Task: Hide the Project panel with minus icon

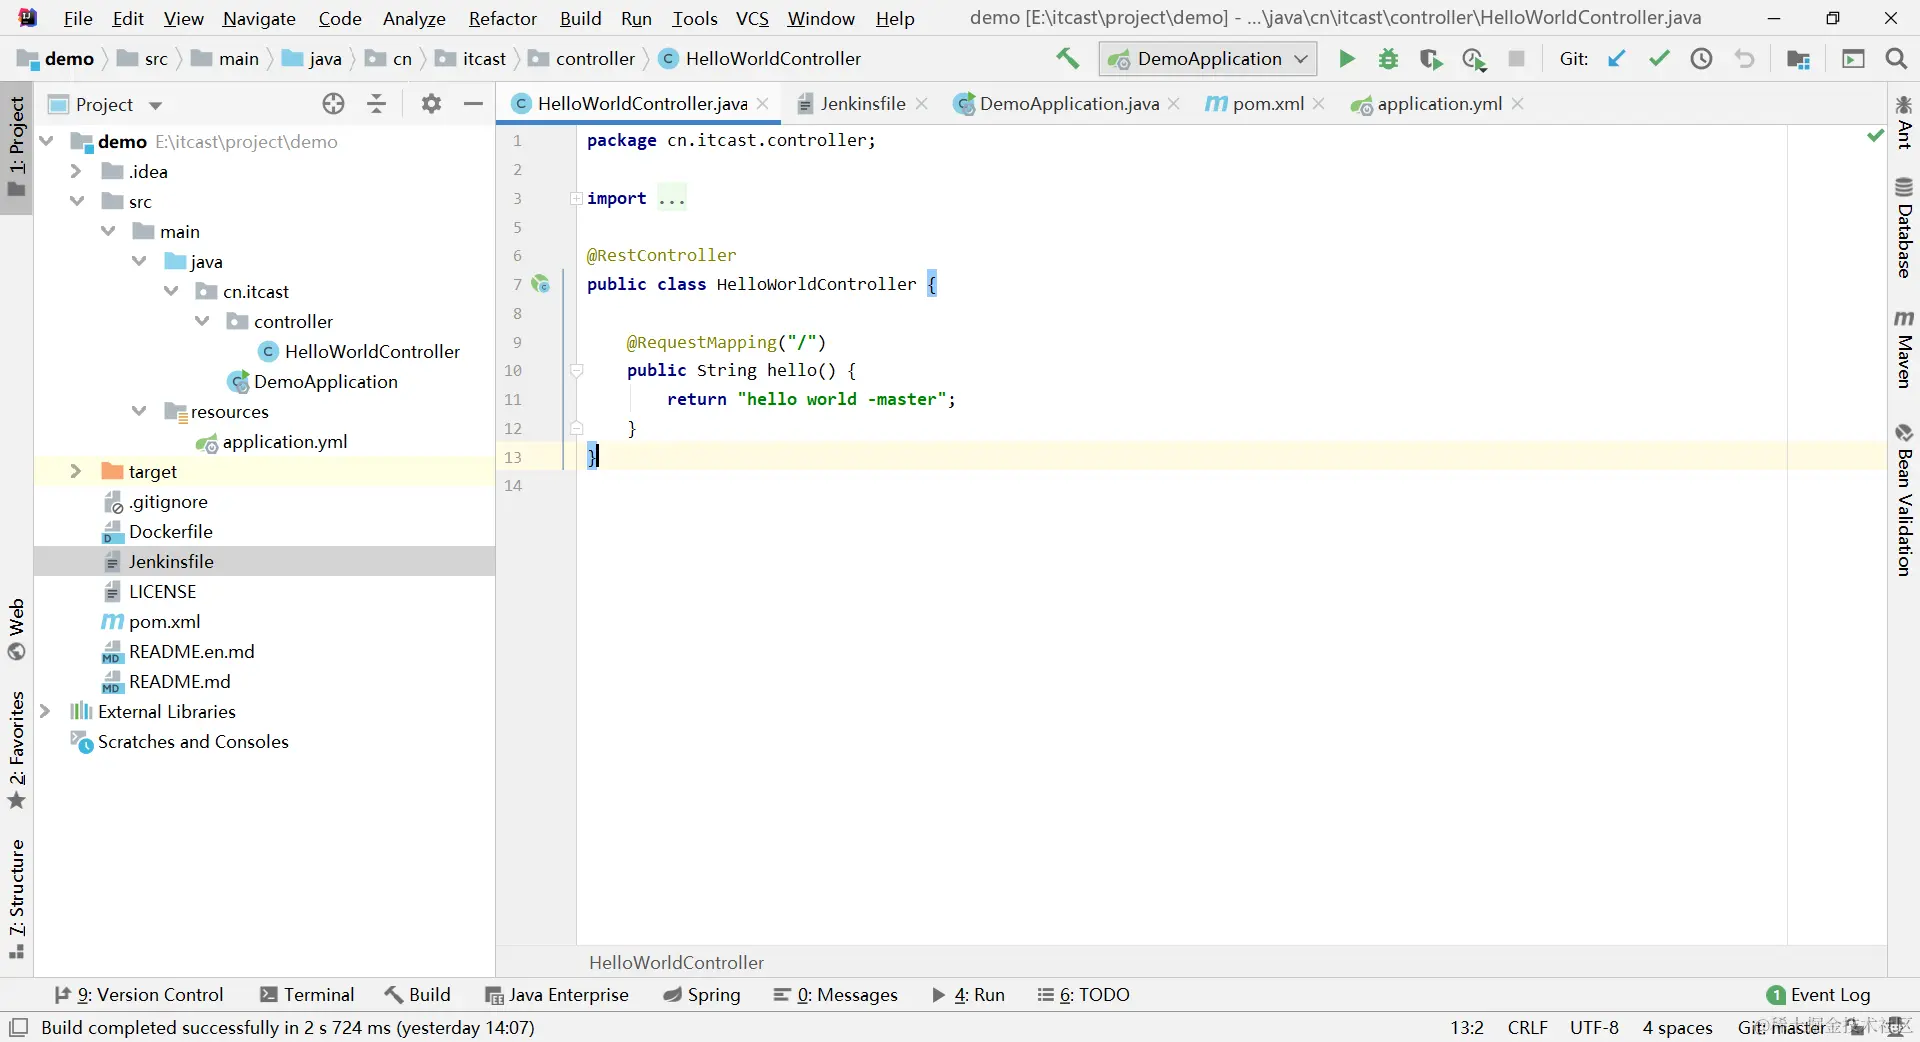Action: 474,104
